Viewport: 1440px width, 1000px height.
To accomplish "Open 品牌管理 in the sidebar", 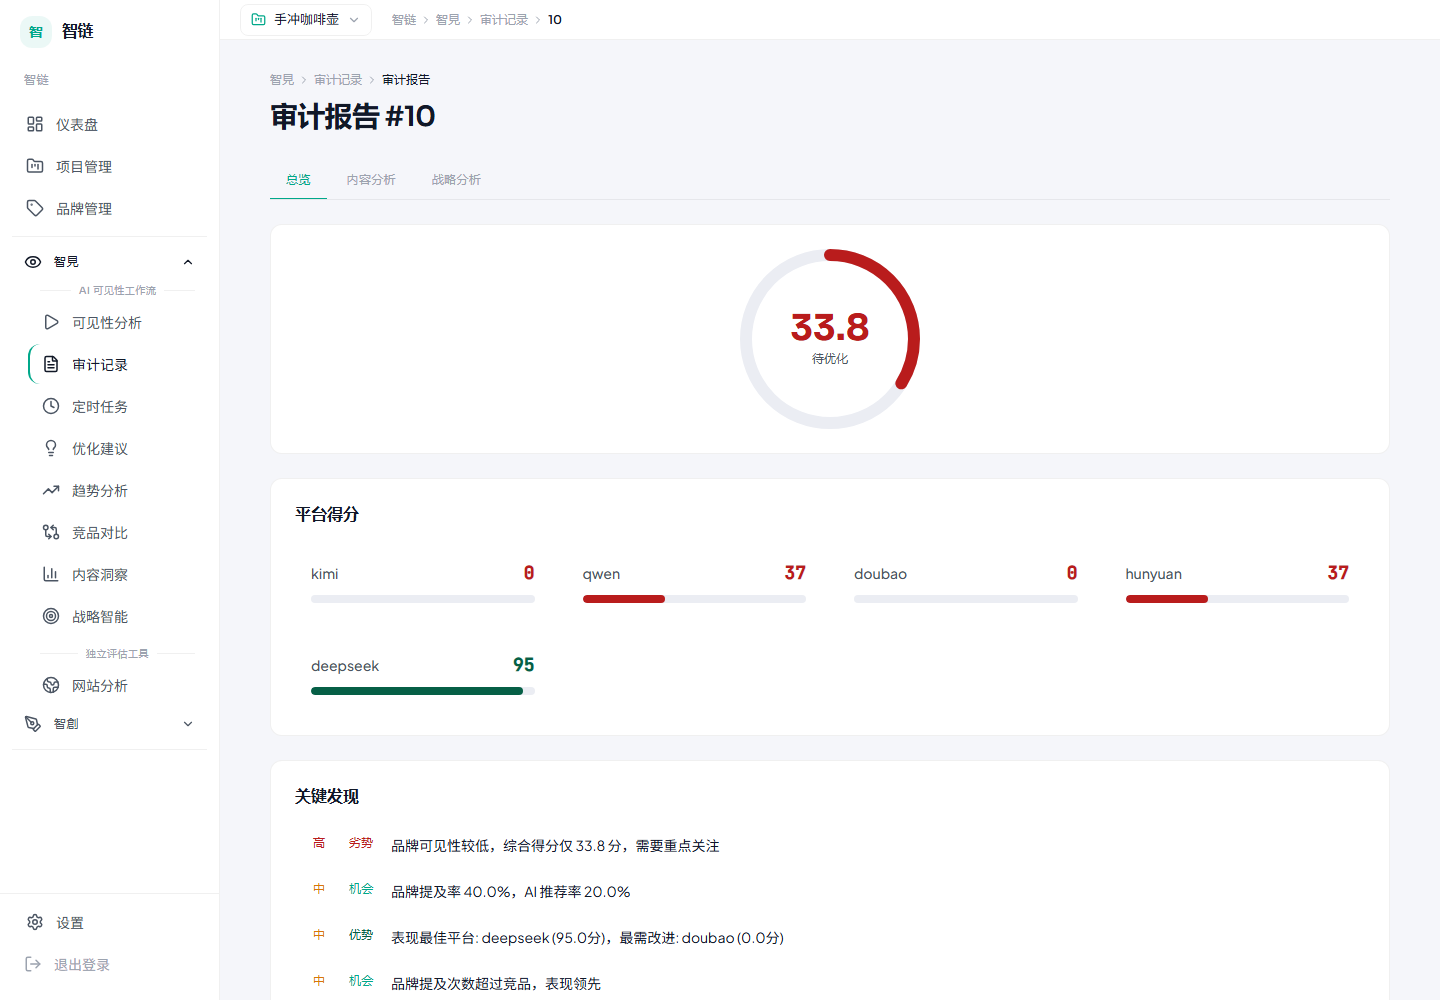I will point(110,208).
